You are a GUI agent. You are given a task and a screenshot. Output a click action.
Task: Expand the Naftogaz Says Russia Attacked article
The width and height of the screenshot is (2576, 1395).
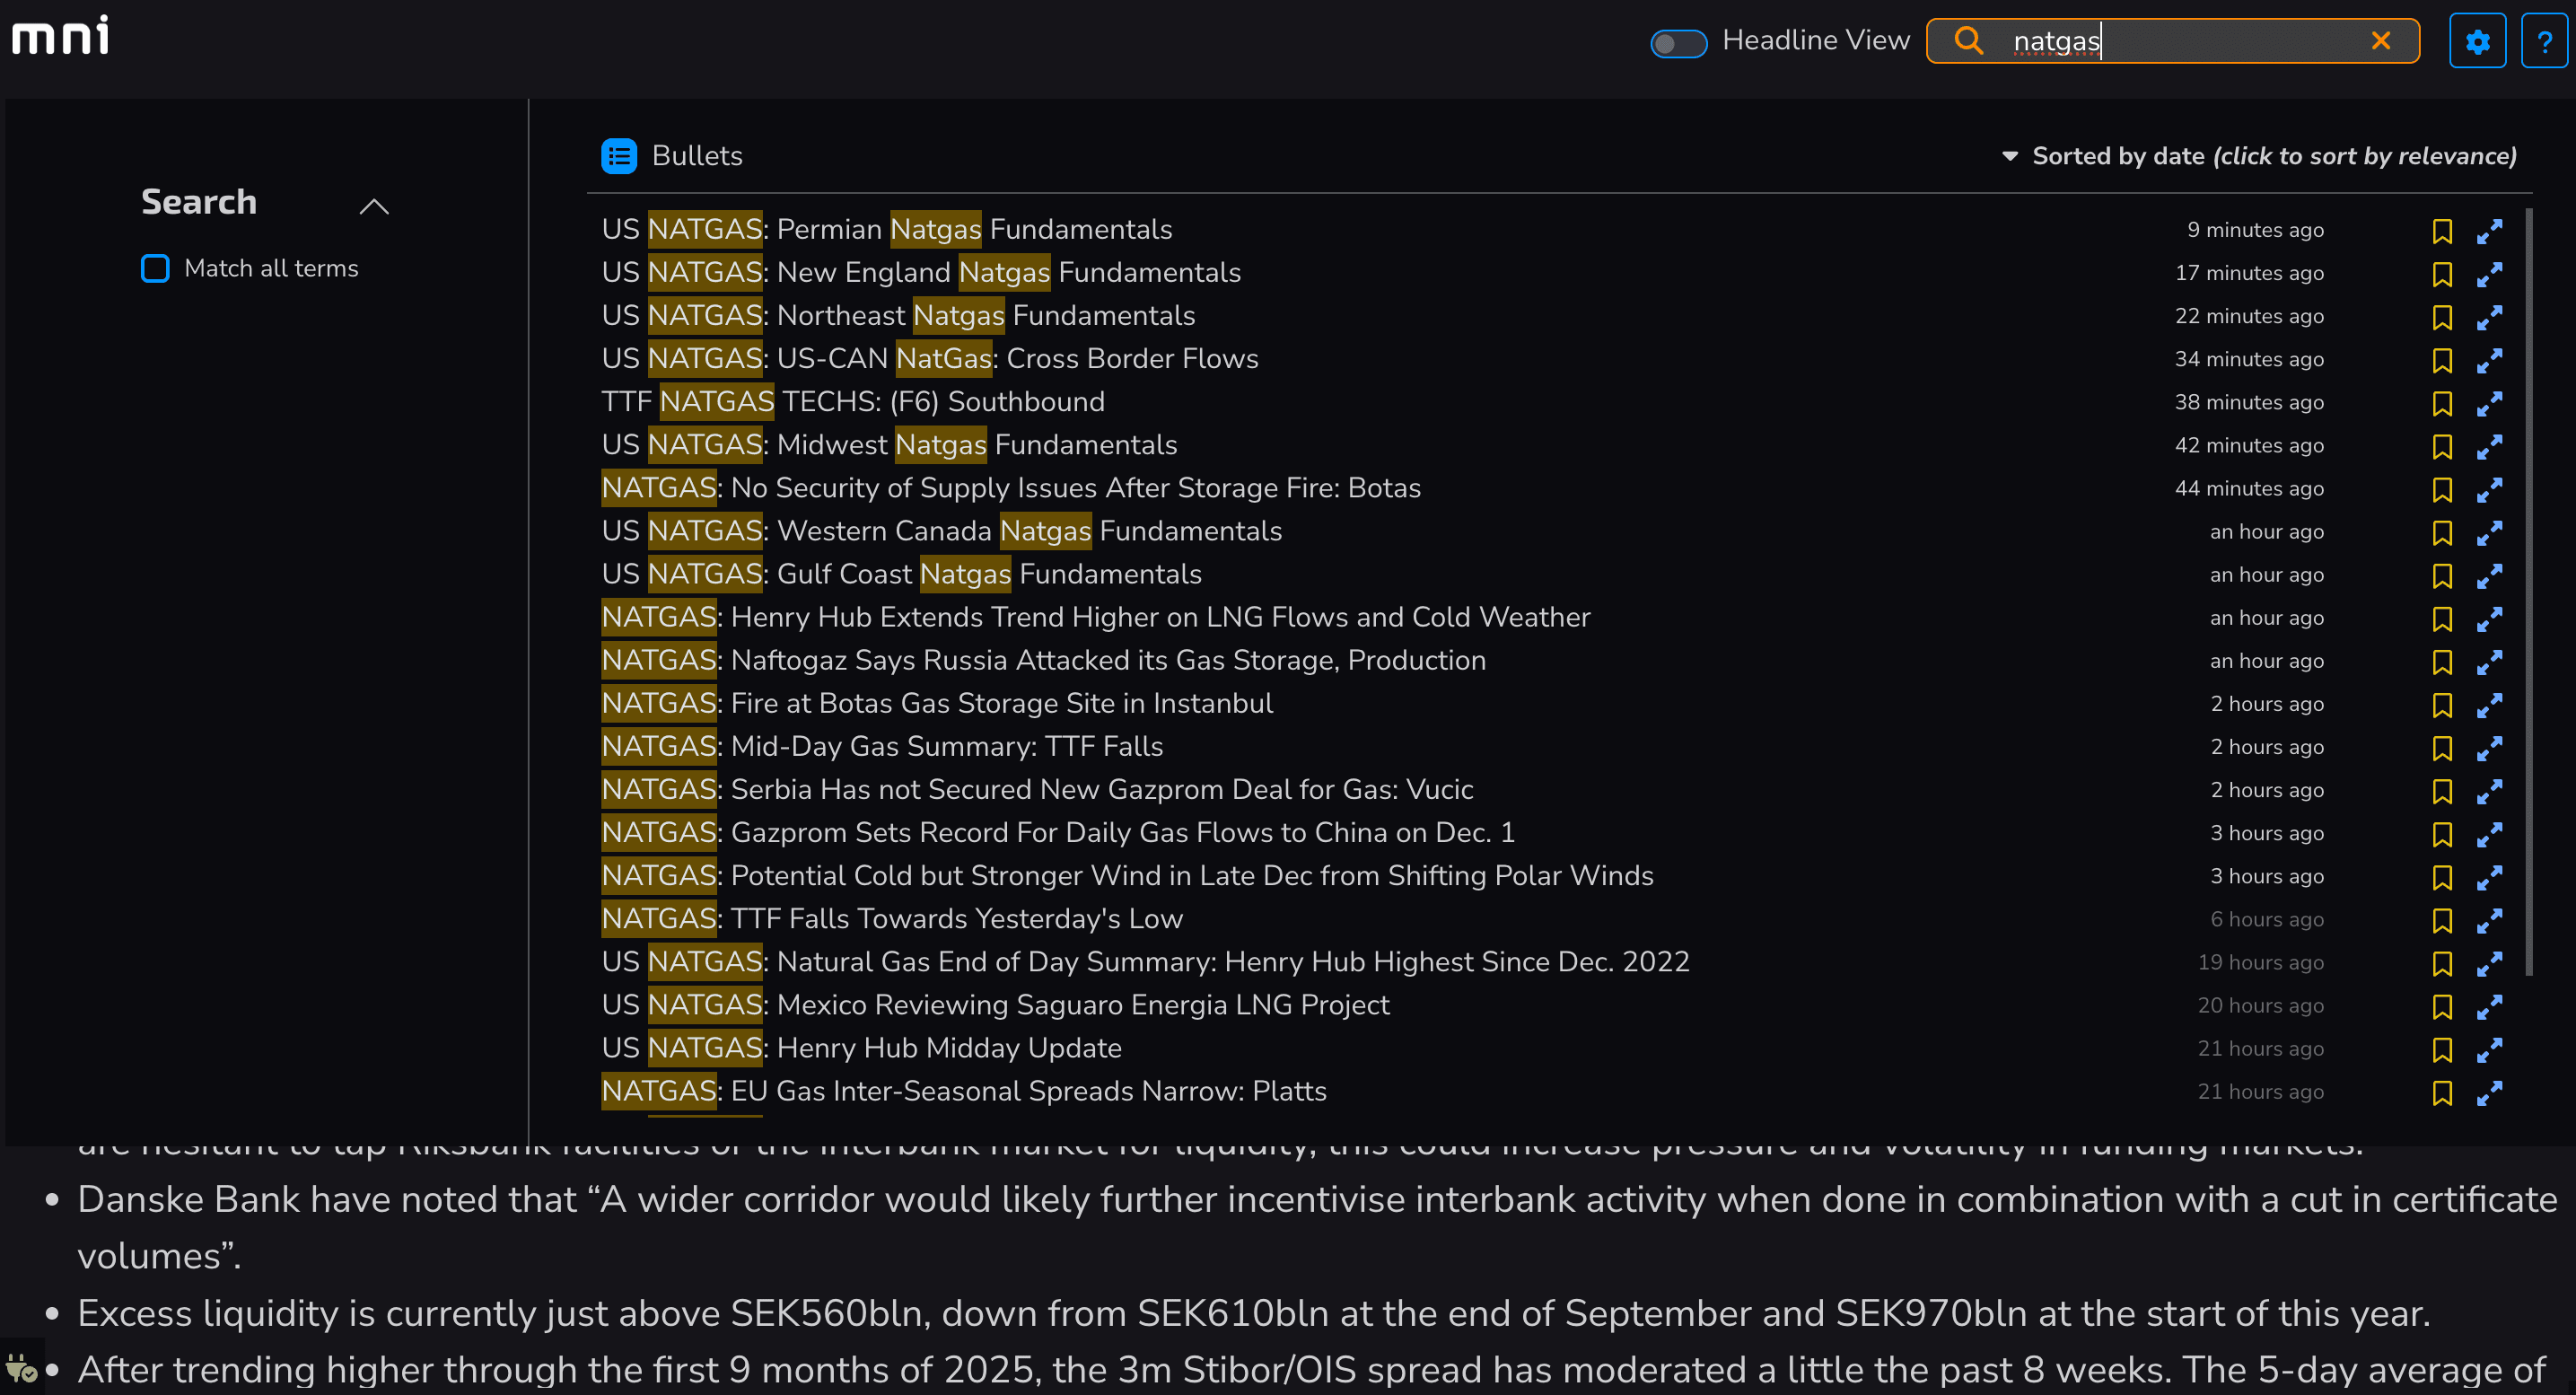coord(2490,661)
